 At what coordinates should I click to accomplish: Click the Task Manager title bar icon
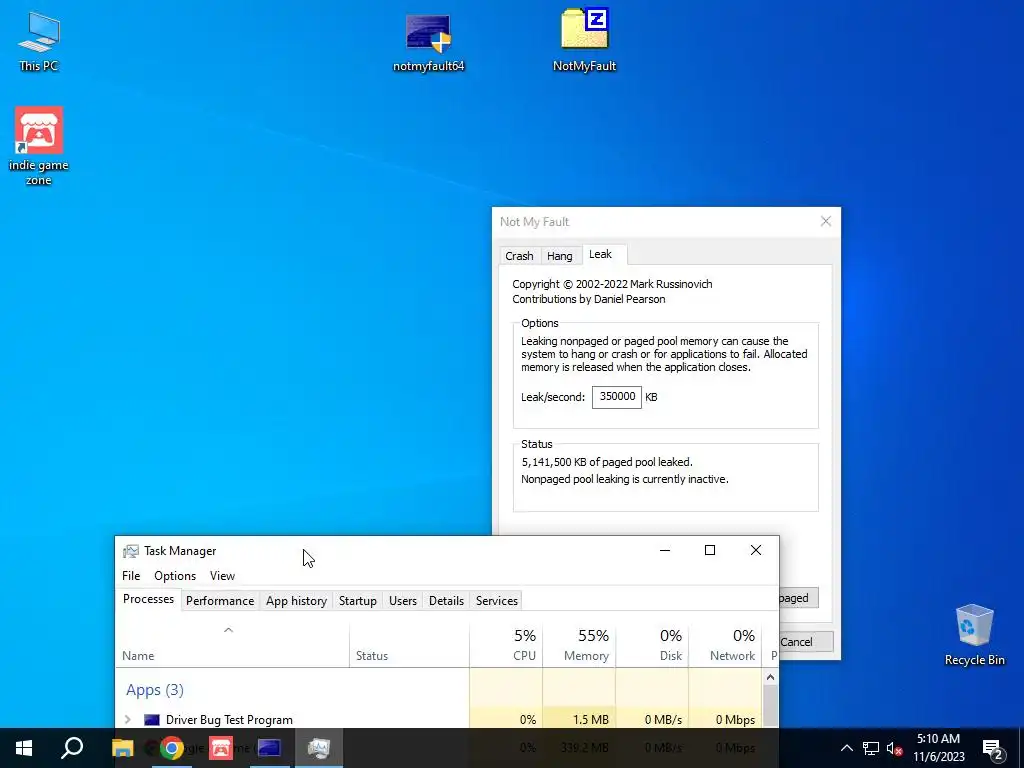(x=131, y=551)
